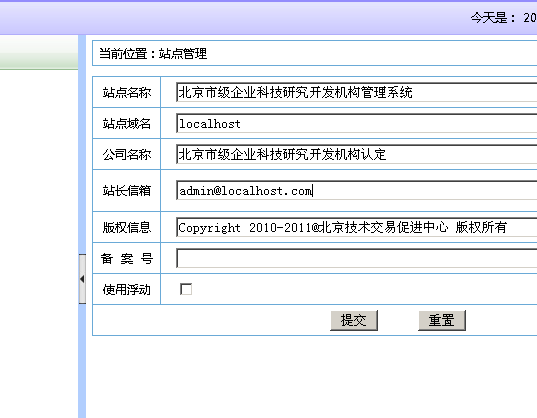The image size is (537, 418).
Task: Click the empty 备案号 input field
Action: click(357, 258)
